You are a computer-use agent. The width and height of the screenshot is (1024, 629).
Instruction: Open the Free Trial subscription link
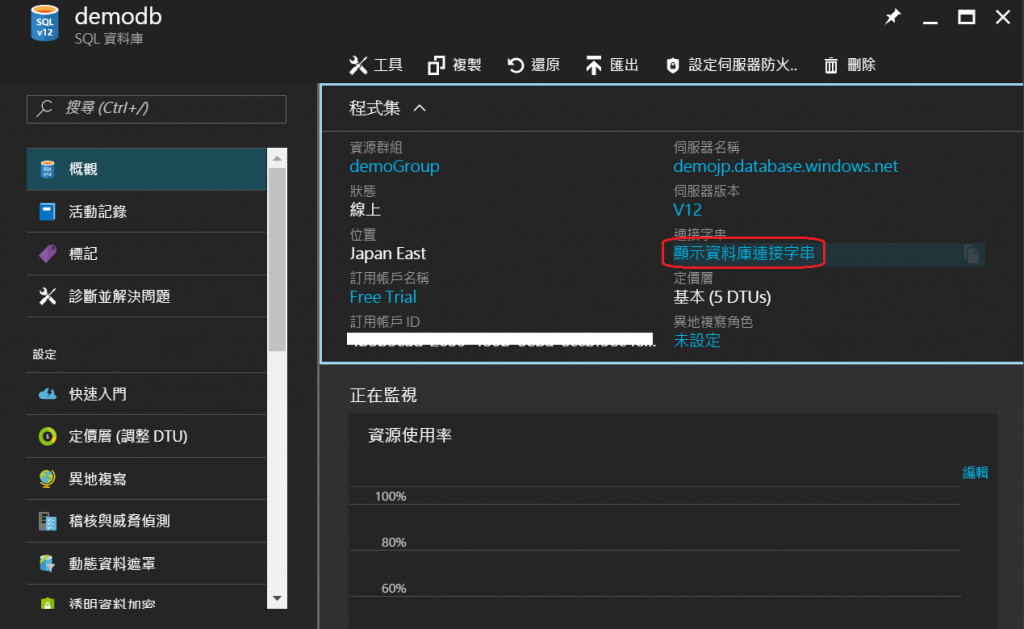tap(383, 297)
